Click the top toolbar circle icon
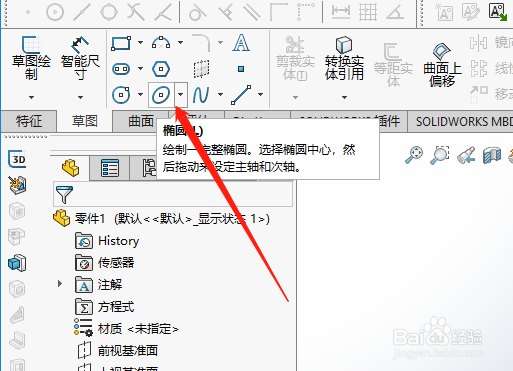This screenshot has width=513, height=371. pyautogui.click(x=55, y=12)
